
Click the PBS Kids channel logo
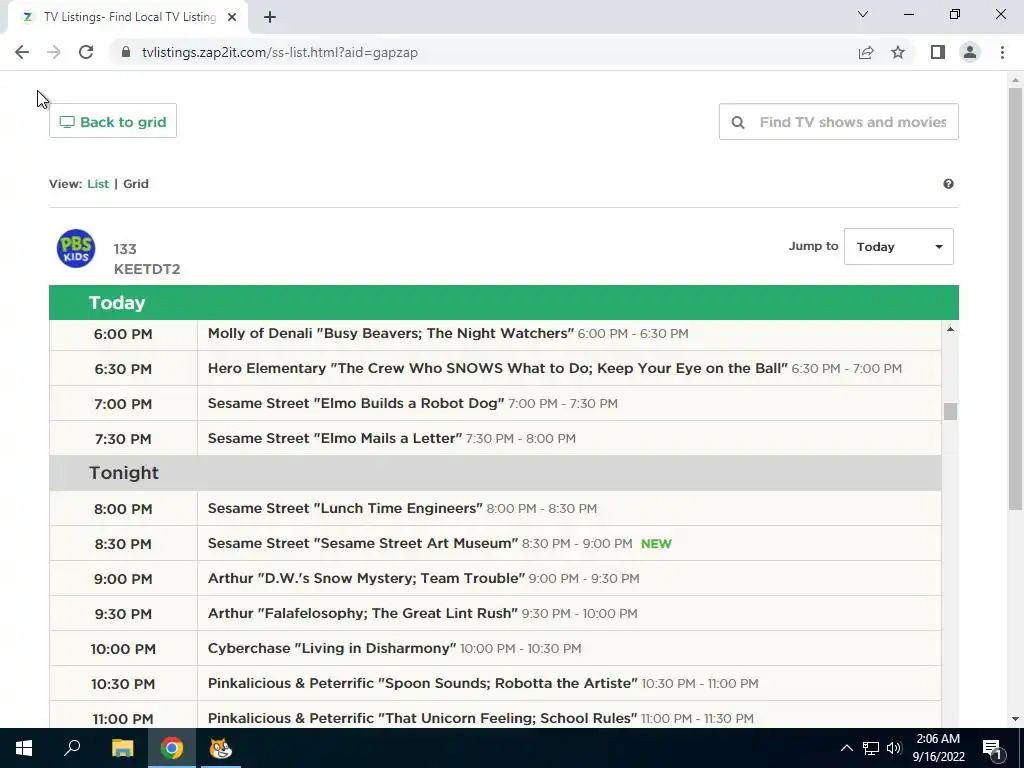[76, 248]
